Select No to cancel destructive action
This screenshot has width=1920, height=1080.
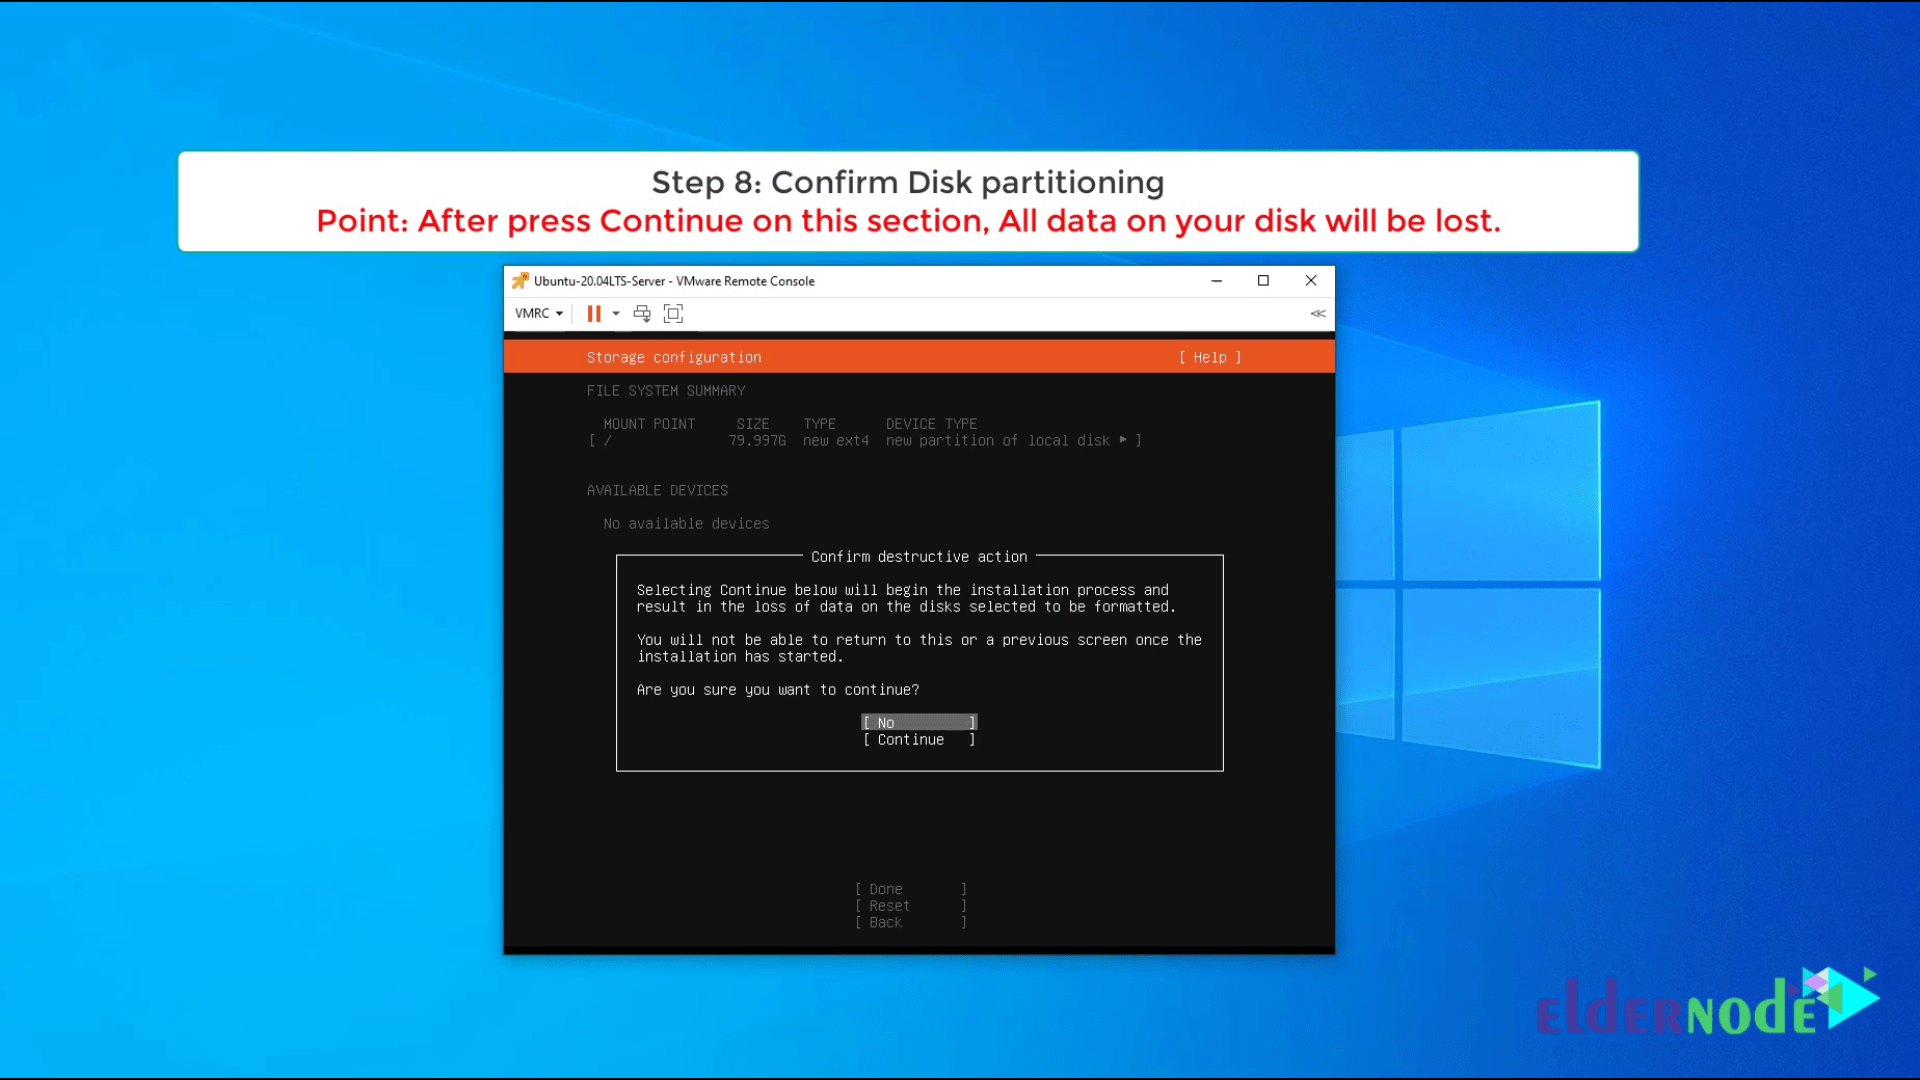click(919, 721)
